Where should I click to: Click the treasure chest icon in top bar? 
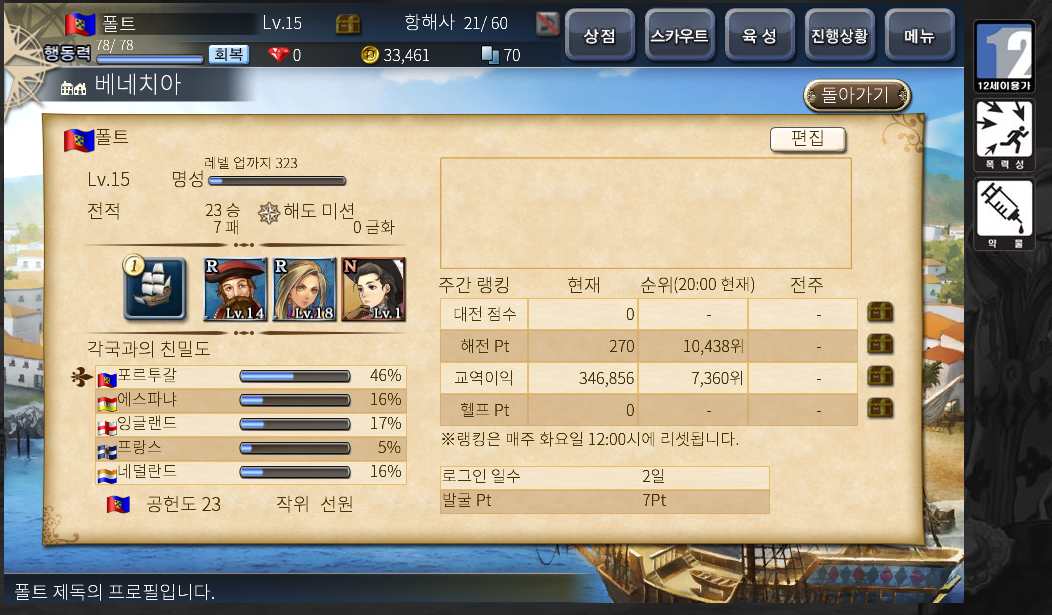[x=348, y=25]
